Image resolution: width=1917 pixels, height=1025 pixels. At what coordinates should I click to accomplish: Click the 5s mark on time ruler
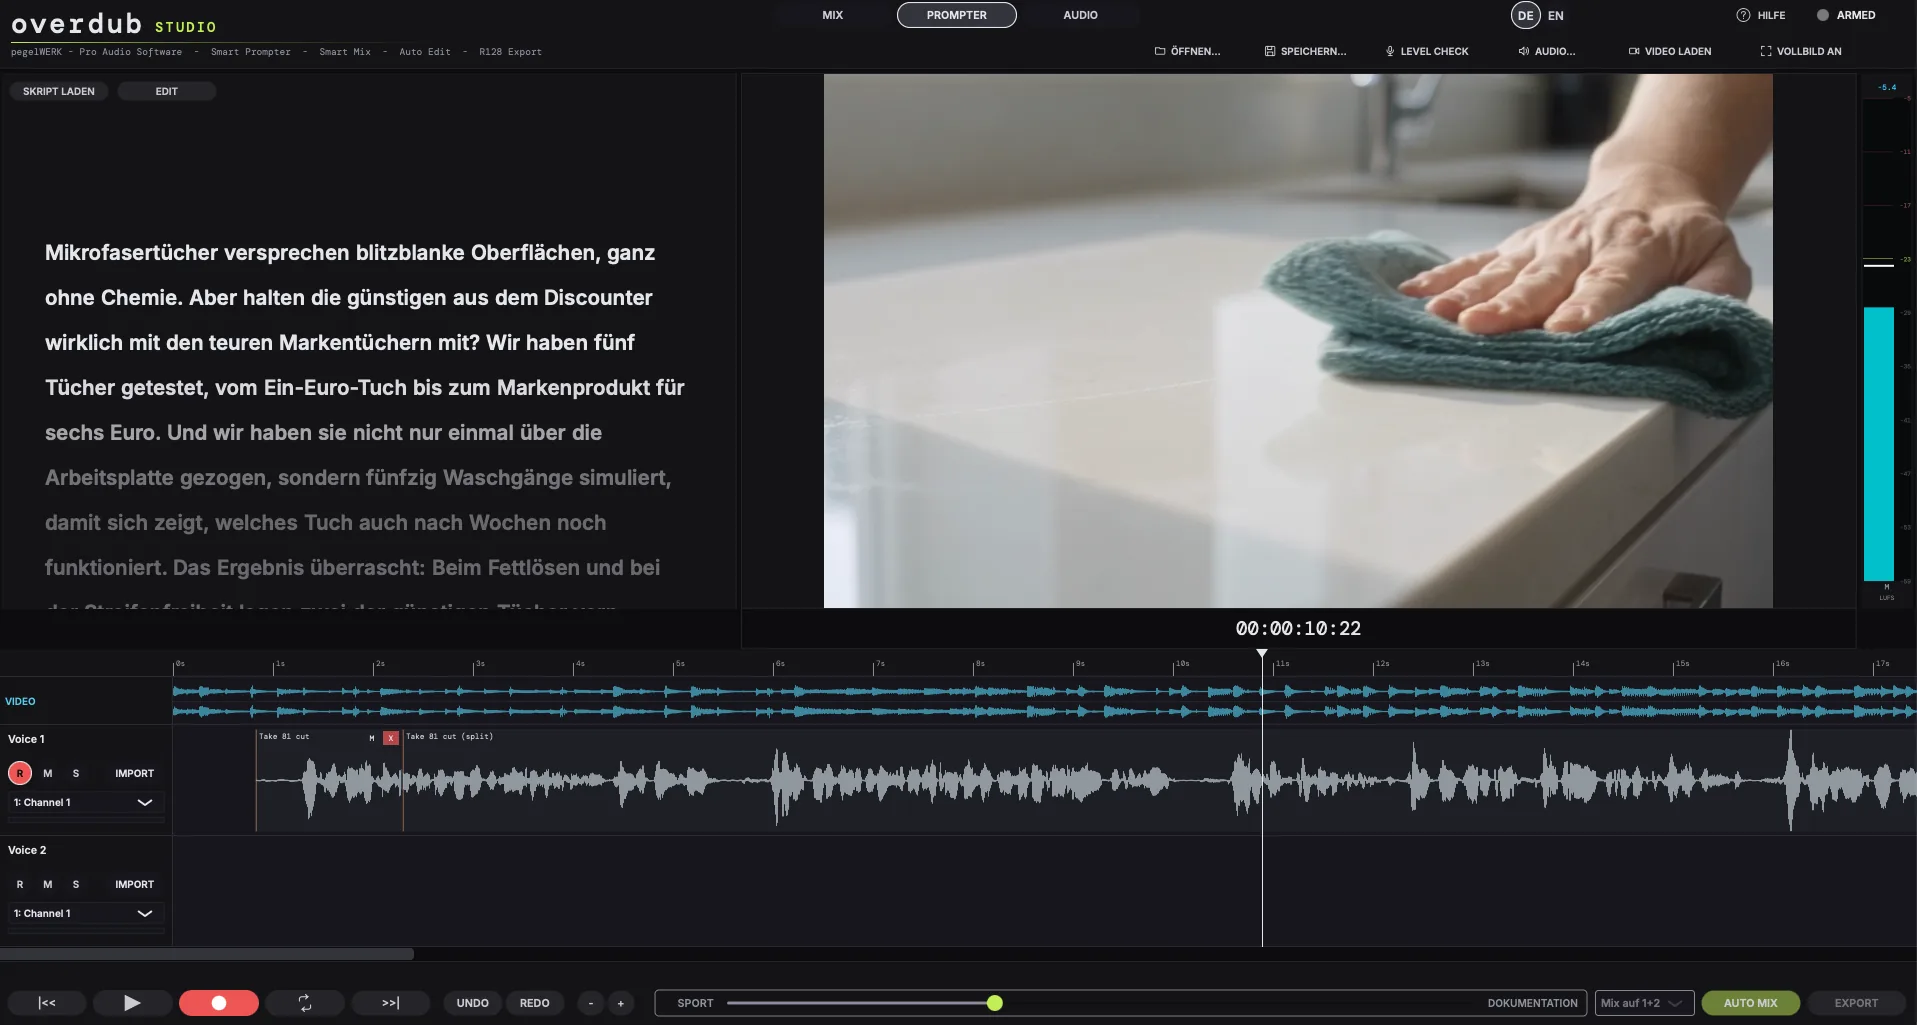coord(679,665)
